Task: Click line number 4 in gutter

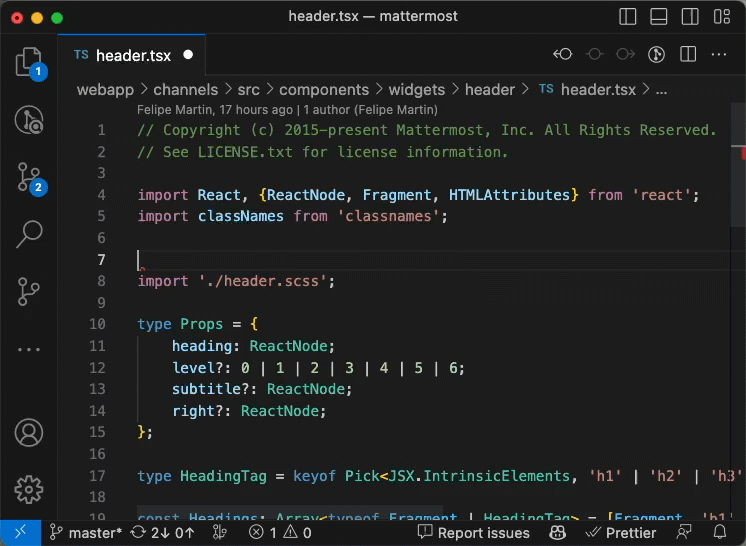Action: pyautogui.click(x=101, y=195)
